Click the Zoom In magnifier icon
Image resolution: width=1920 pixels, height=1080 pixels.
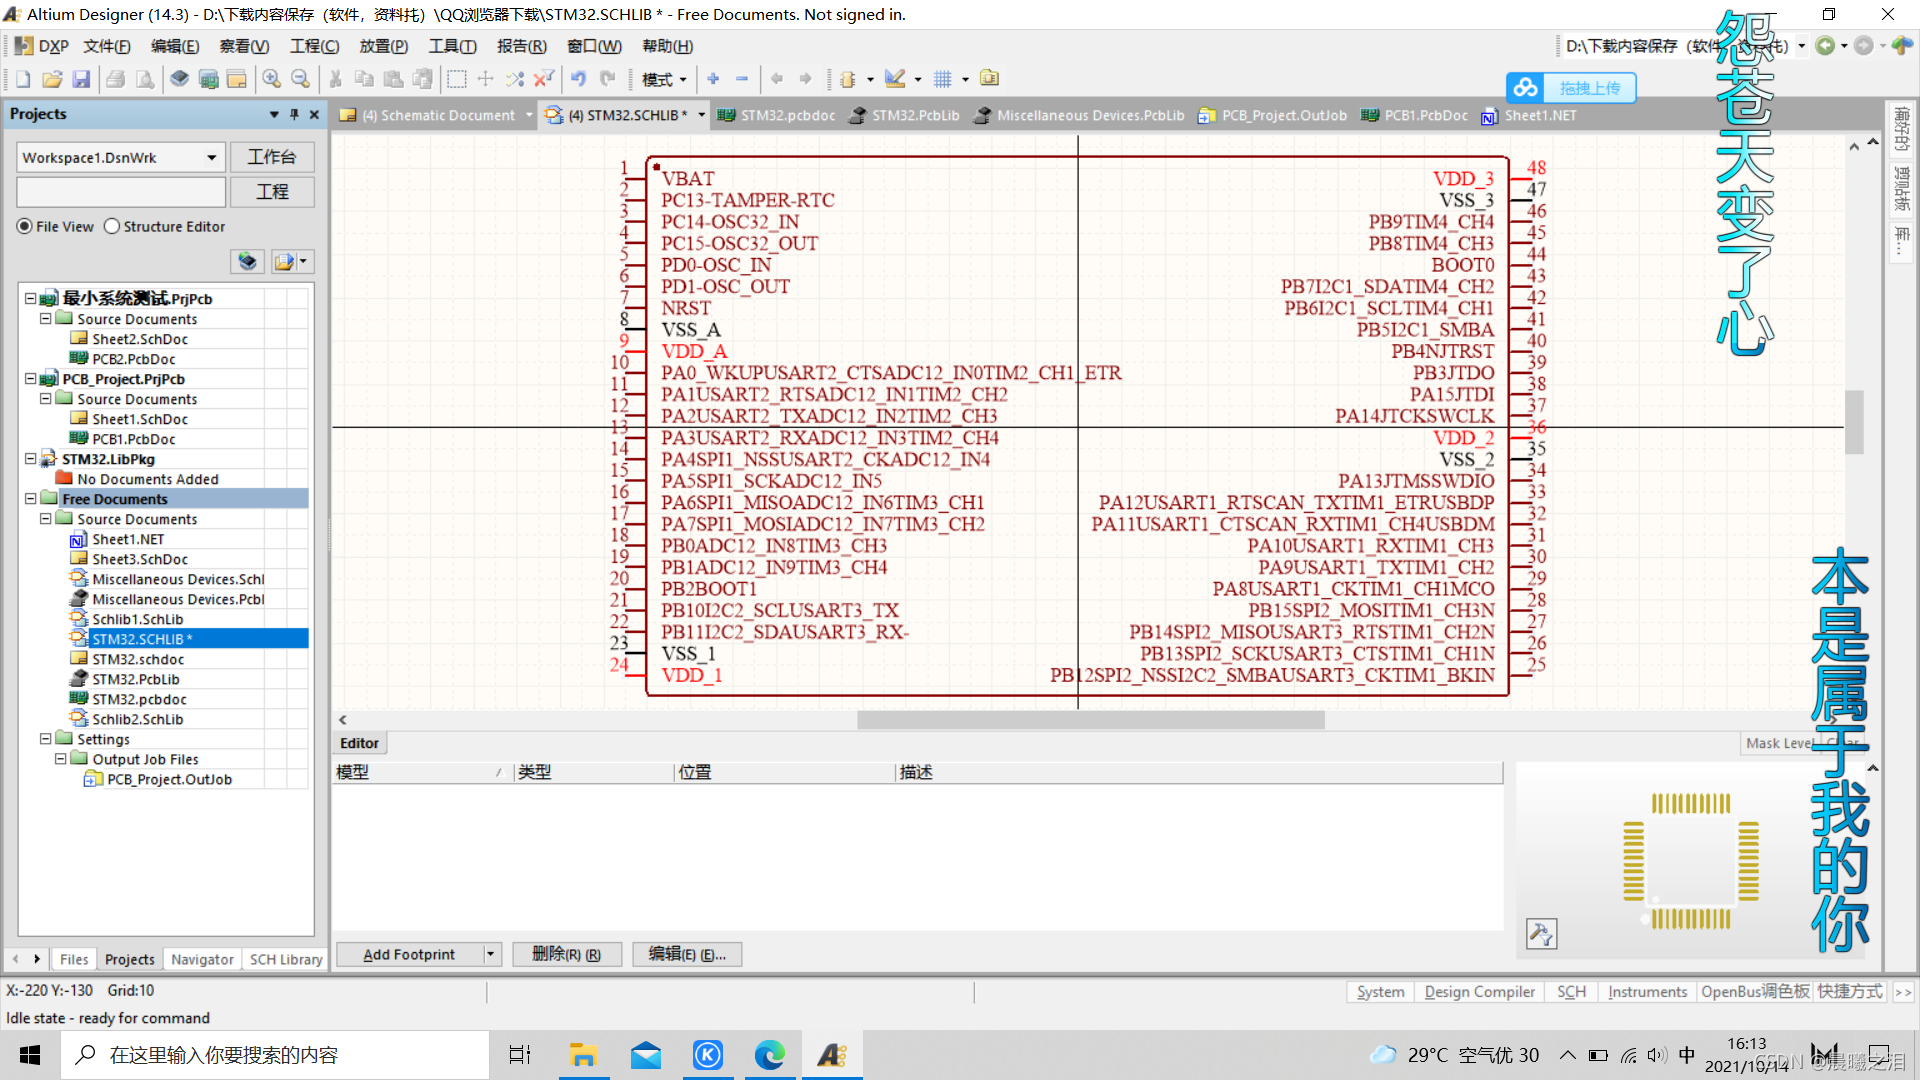(271, 79)
